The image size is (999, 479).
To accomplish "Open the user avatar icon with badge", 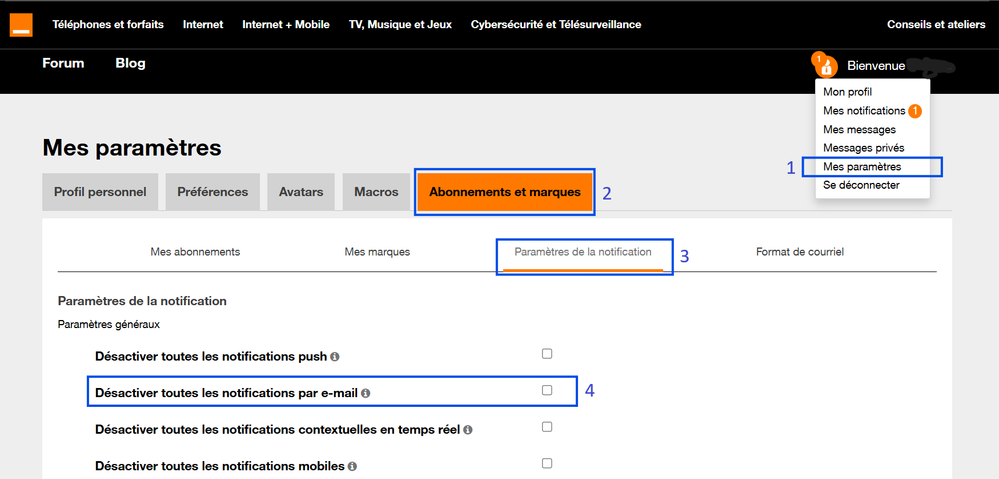I will (x=826, y=65).
